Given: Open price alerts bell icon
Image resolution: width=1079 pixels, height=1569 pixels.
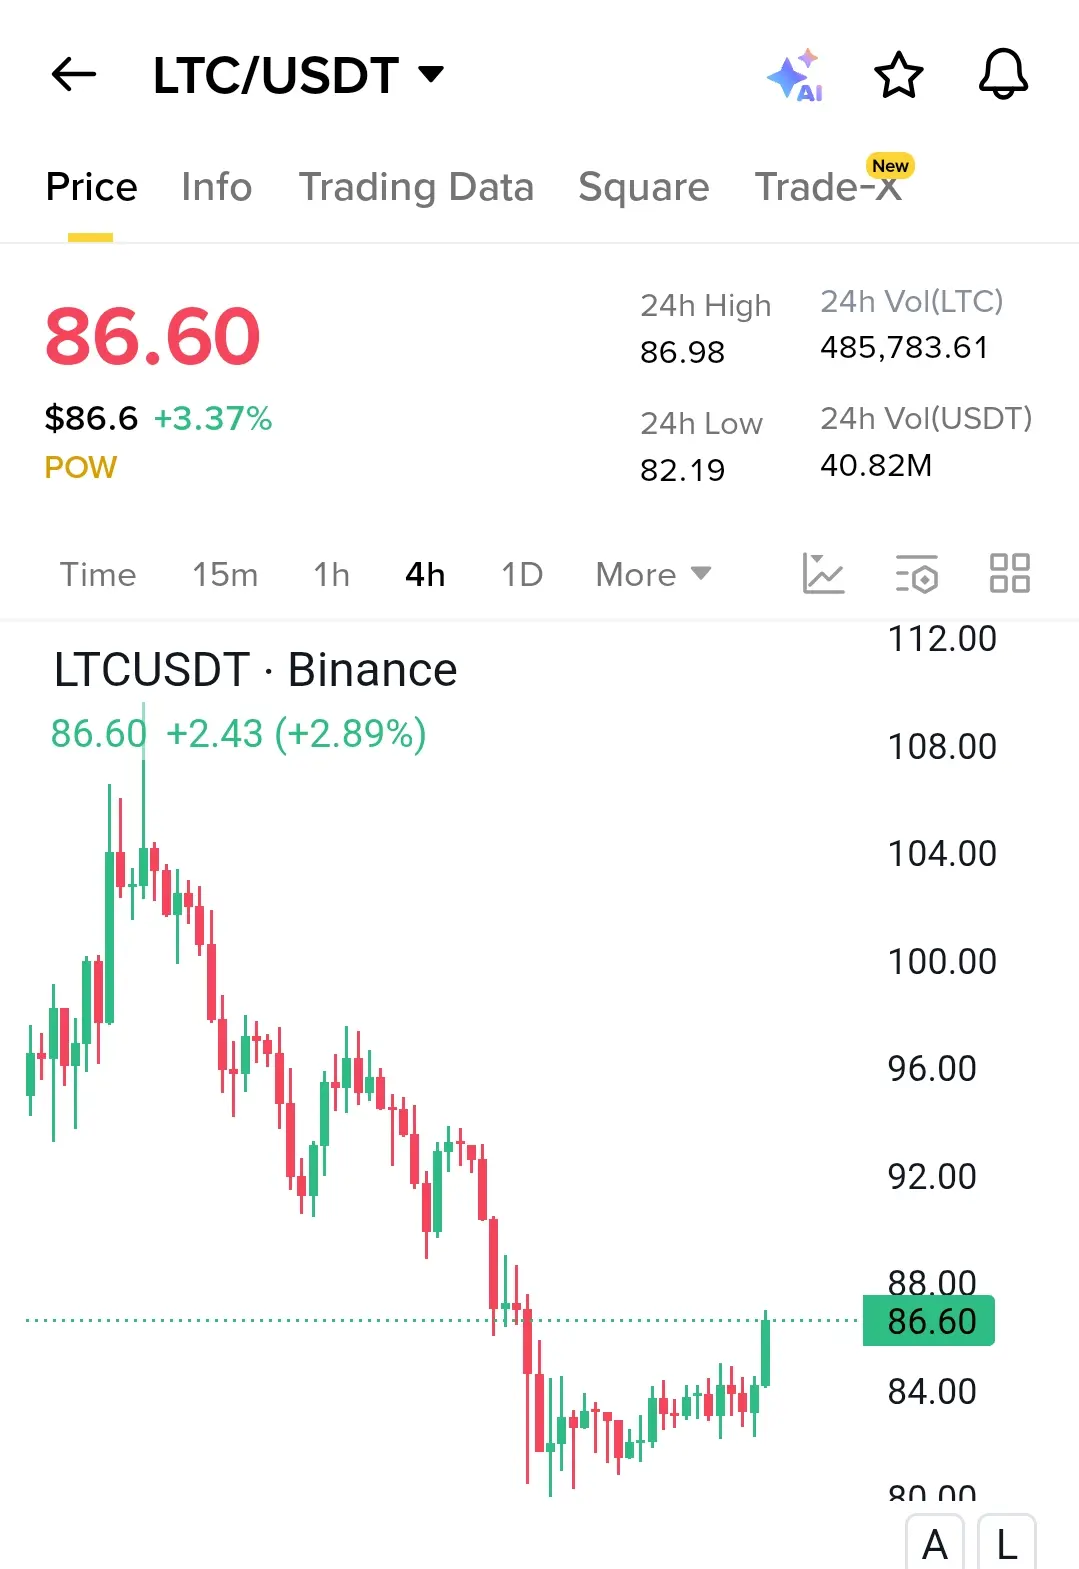Looking at the screenshot, I should pos(1003,75).
